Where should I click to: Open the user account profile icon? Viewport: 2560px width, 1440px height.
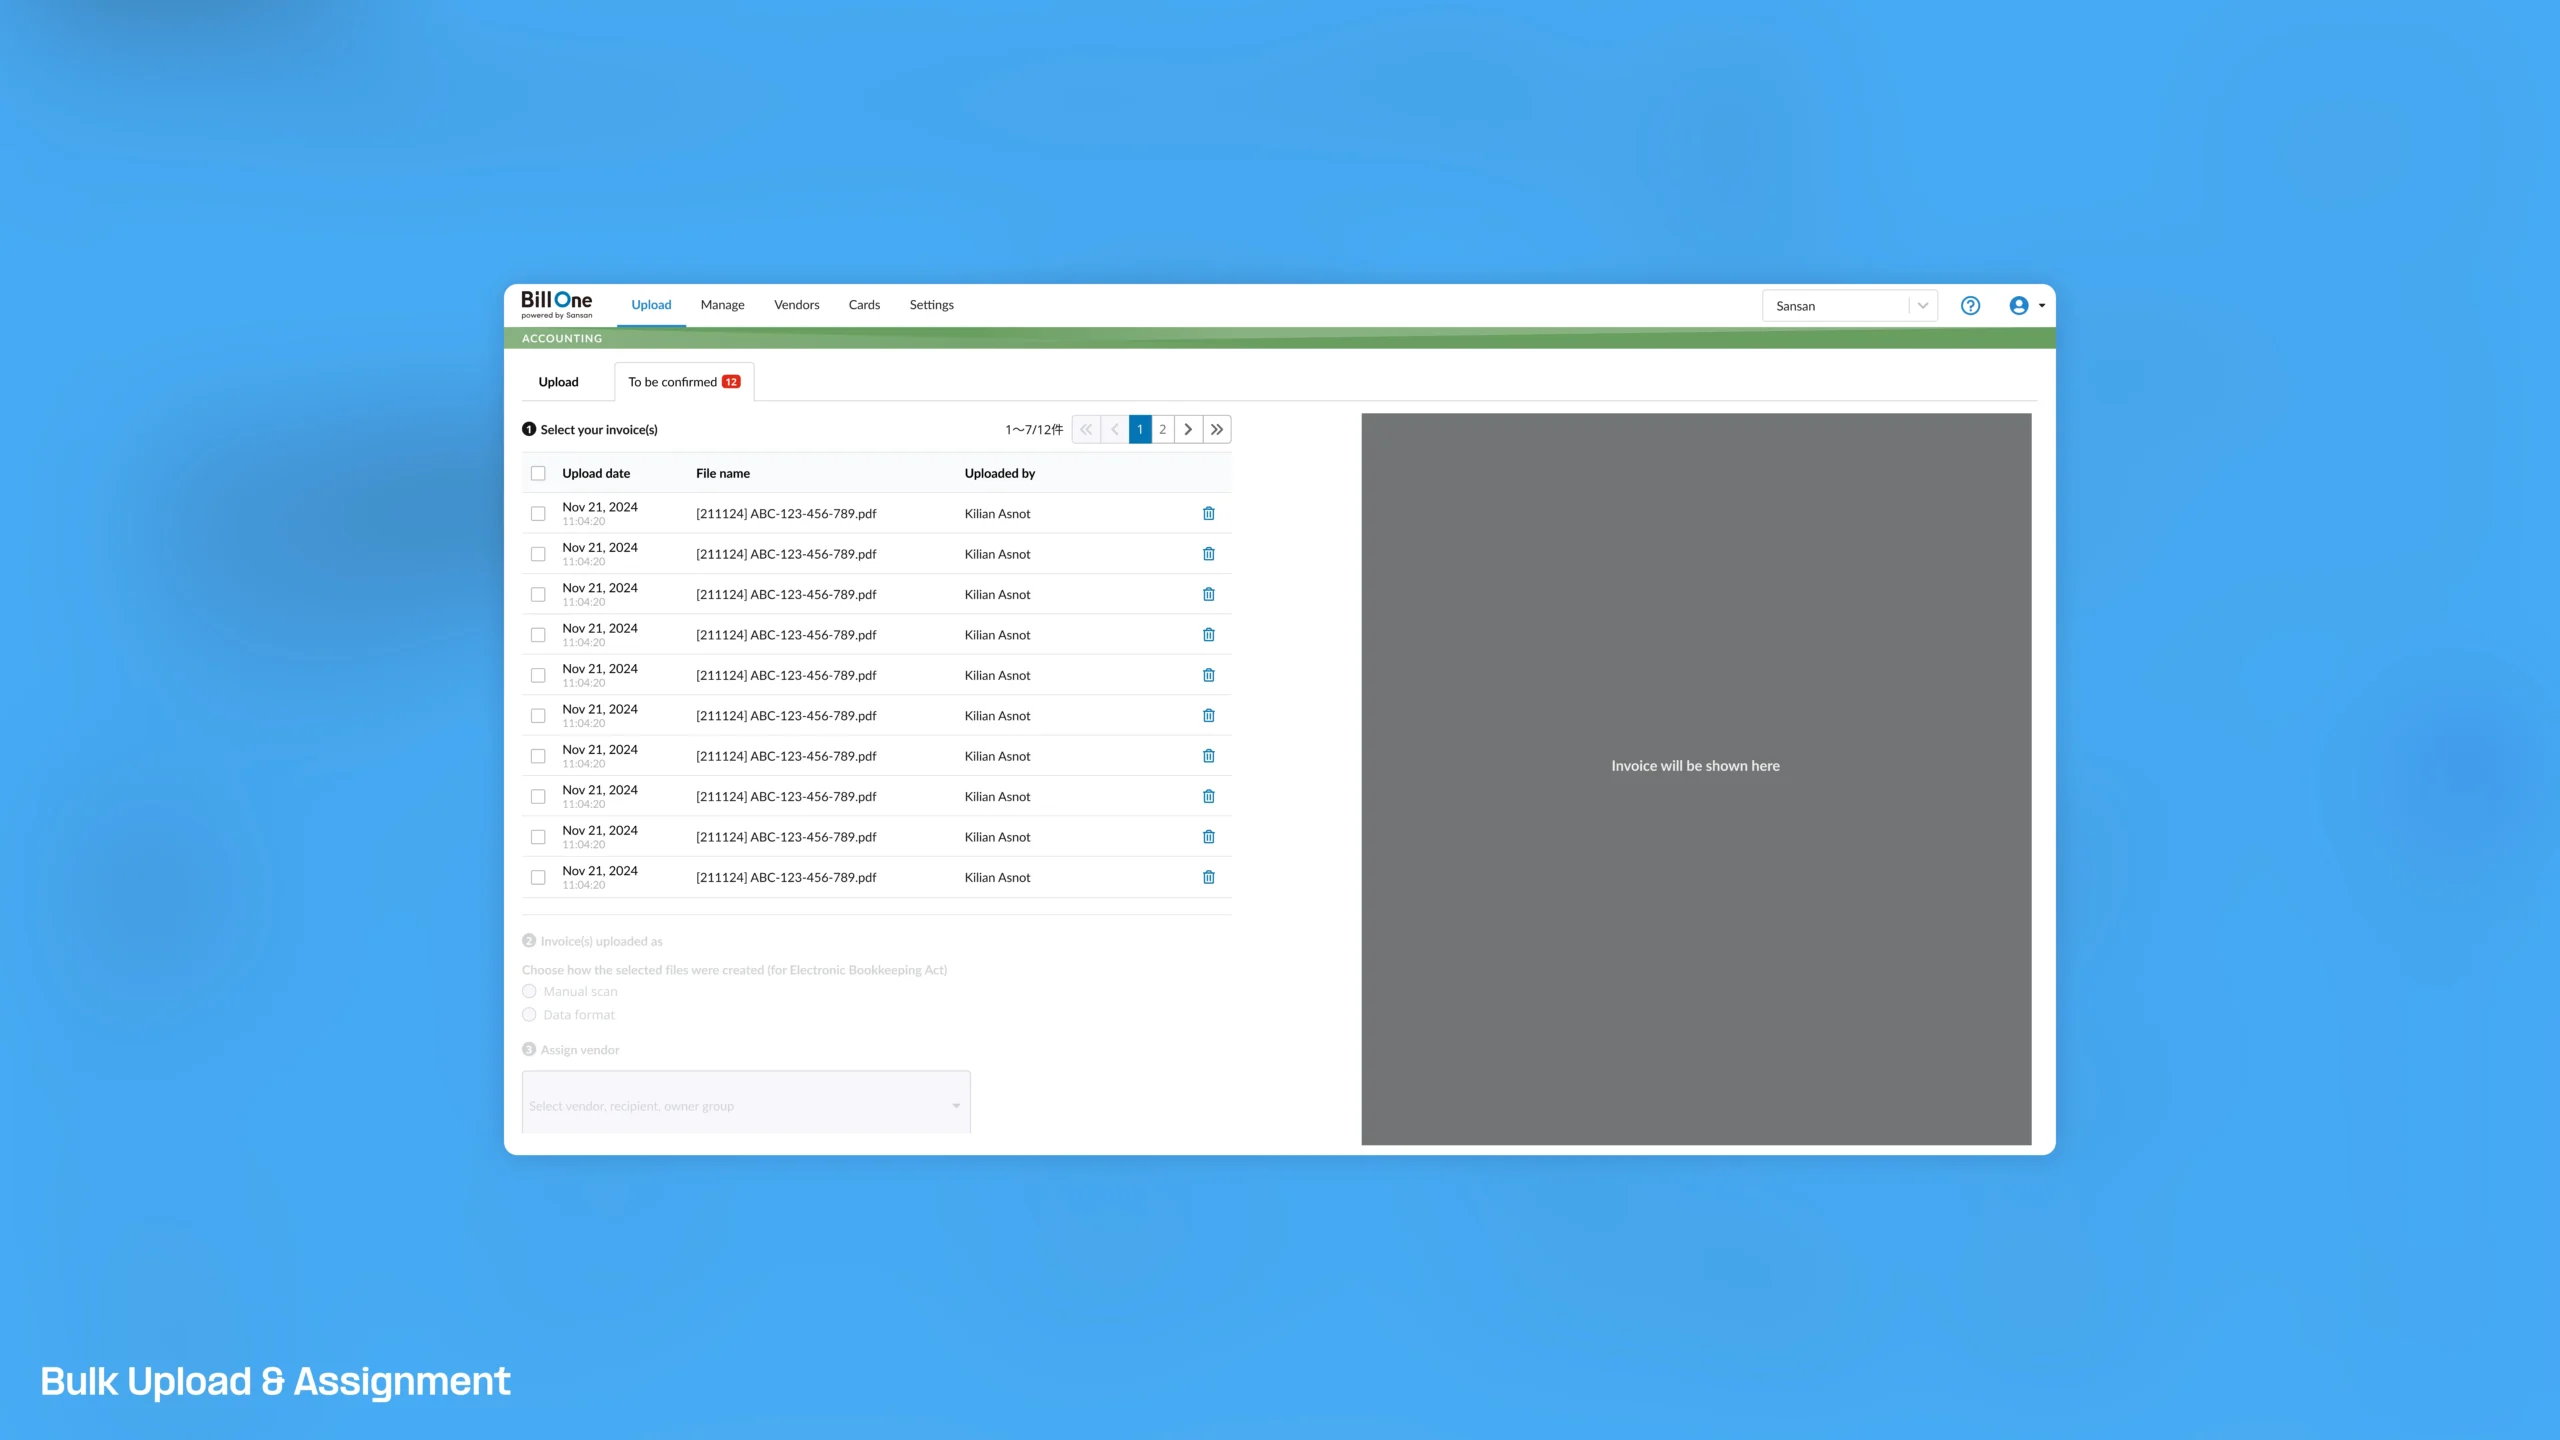2019,306
